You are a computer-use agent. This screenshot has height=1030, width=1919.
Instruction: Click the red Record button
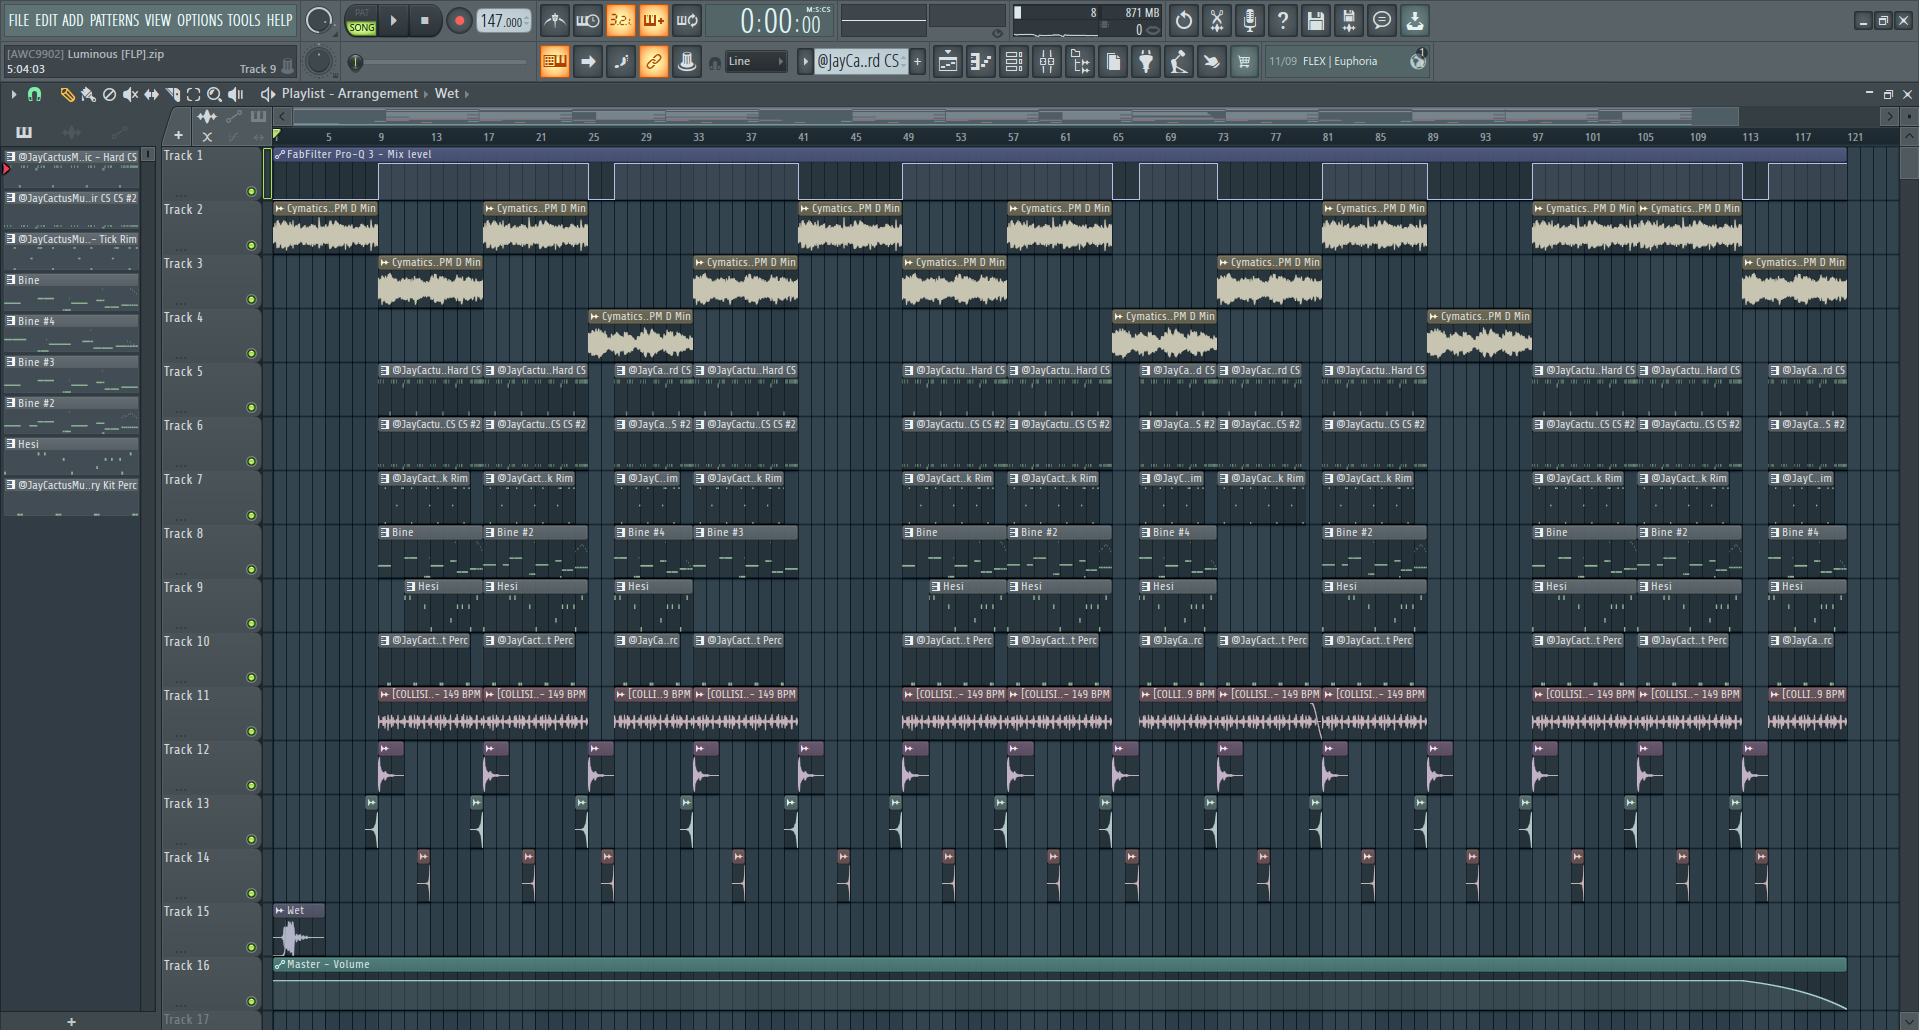(x=459, y=20)
